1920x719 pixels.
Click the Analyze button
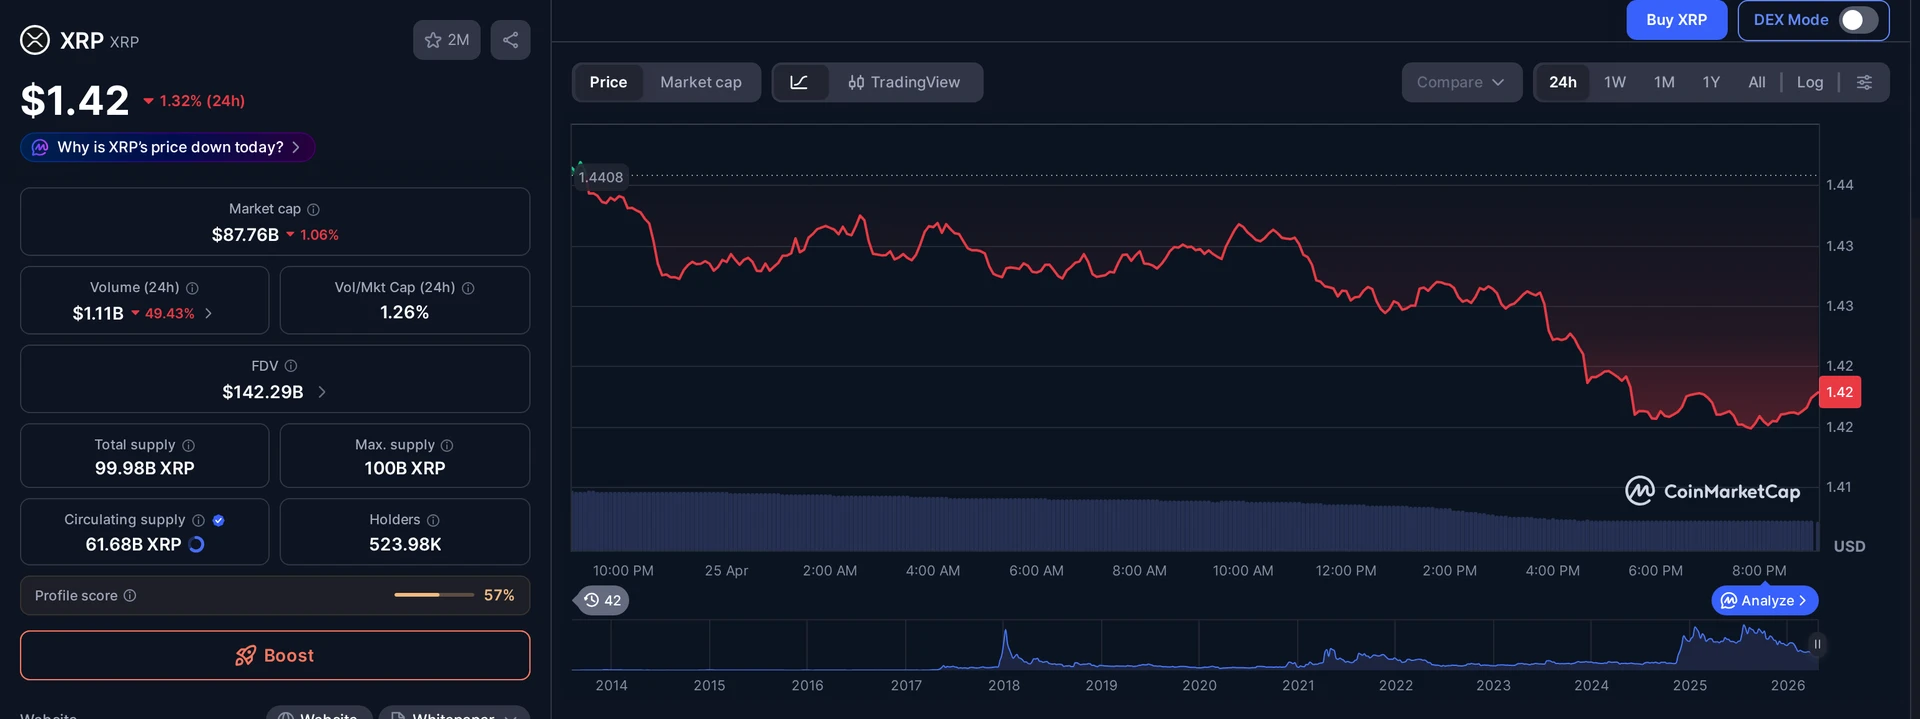click(x=1765, y=600)
